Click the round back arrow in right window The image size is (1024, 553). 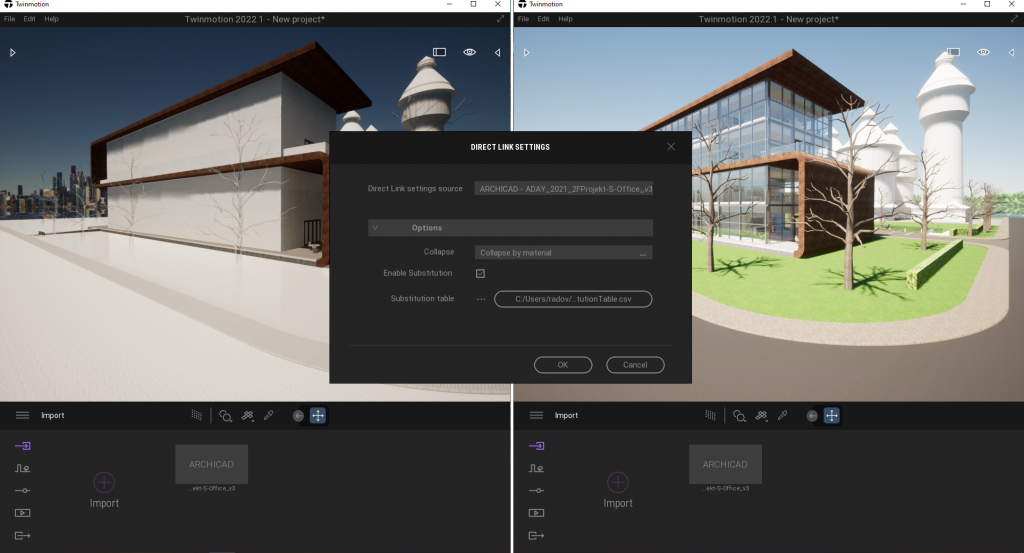click(812, 416)
